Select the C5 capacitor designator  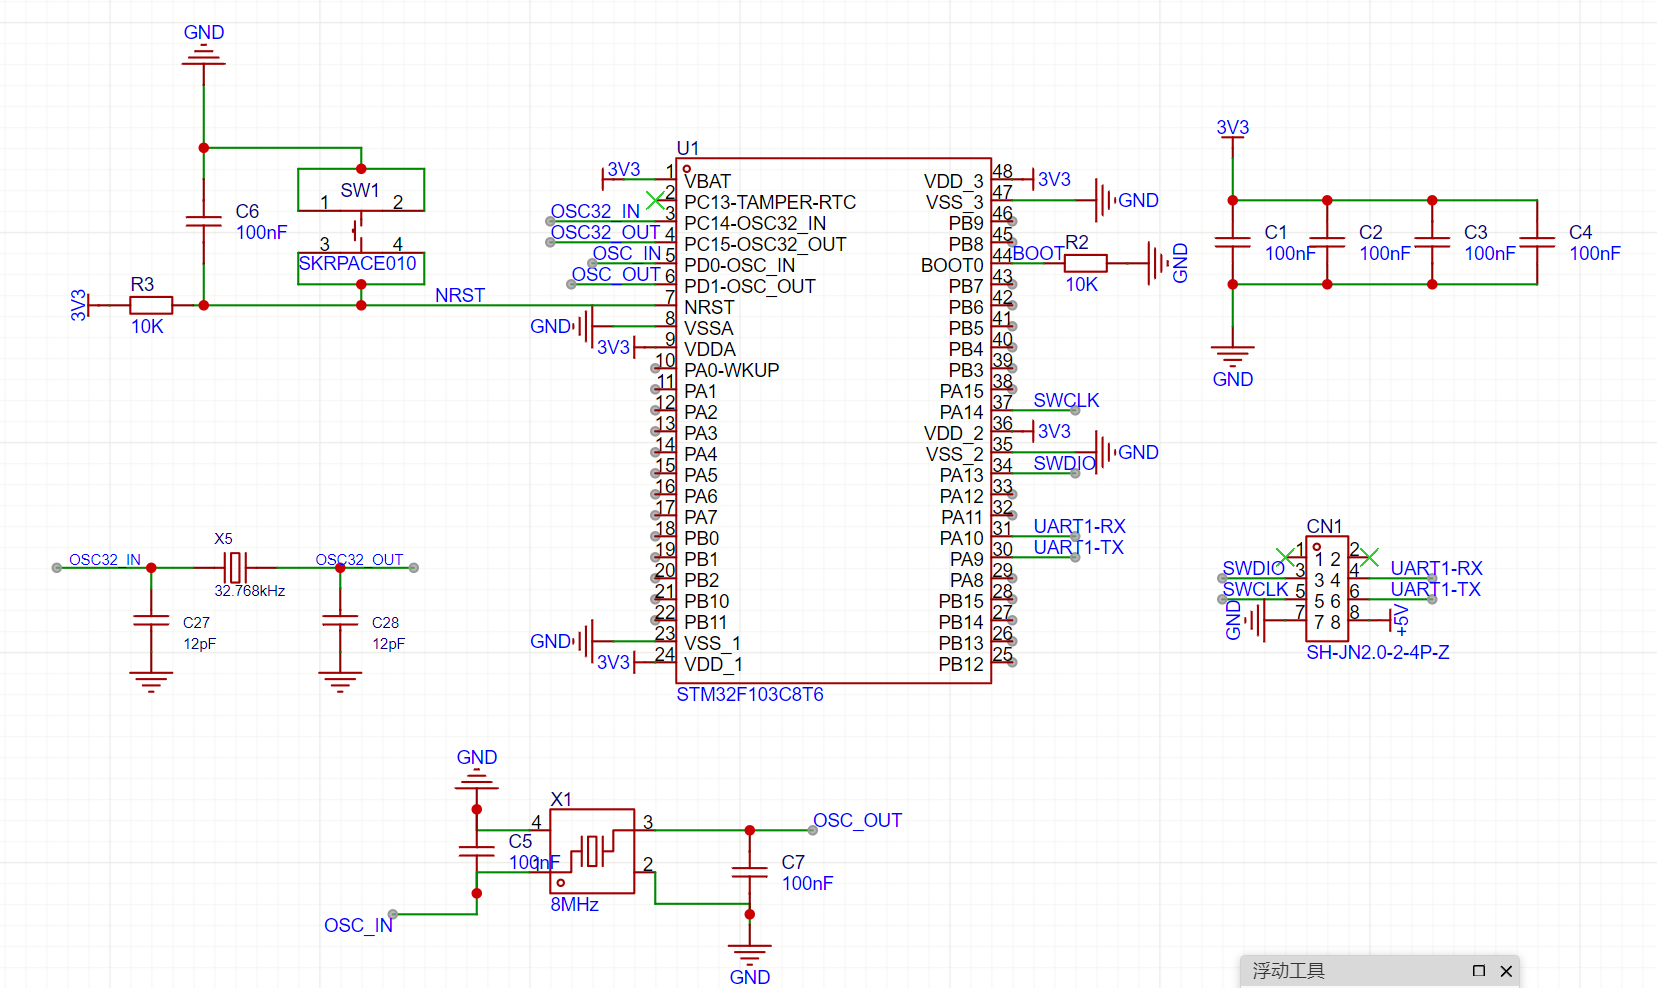520,841
